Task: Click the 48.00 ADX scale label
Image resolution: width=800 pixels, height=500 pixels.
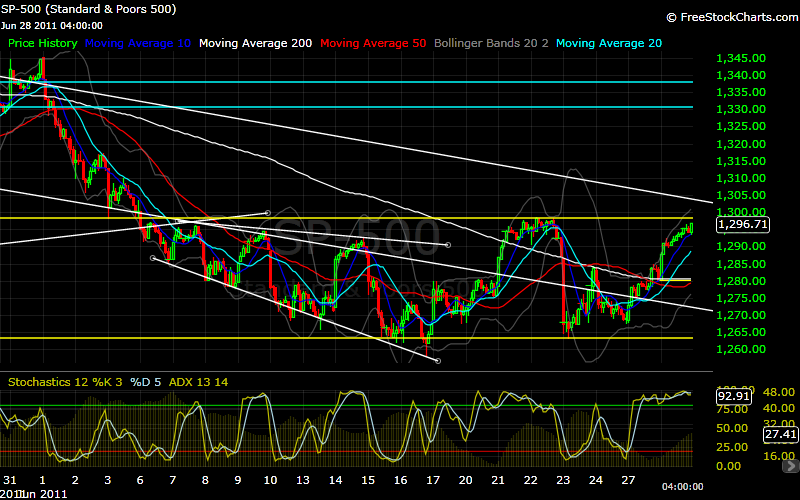Action: 779,392
